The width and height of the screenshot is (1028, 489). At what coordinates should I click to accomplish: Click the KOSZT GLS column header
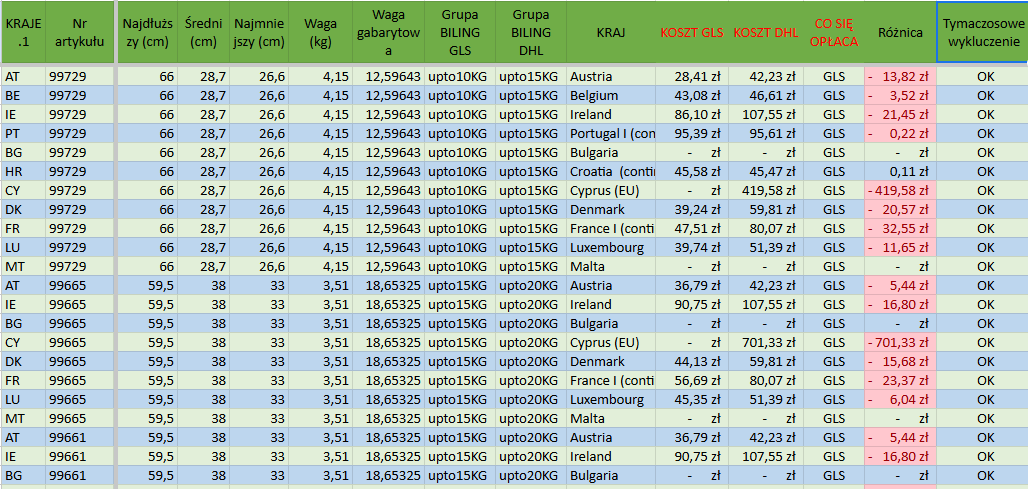coord(691,32)
